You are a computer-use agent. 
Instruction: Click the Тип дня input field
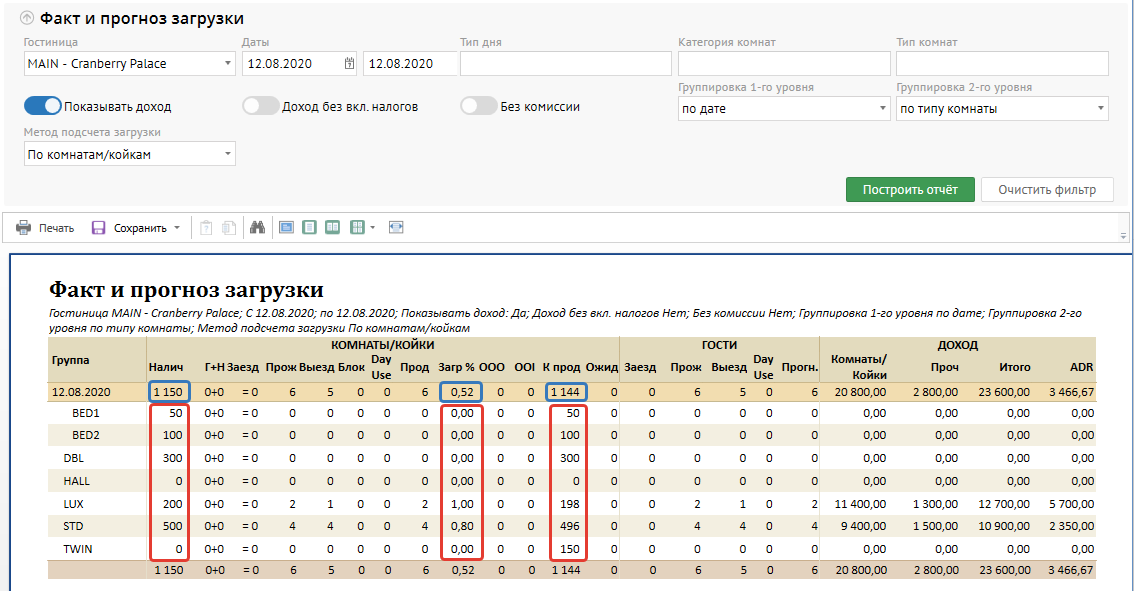coord(565,64)
